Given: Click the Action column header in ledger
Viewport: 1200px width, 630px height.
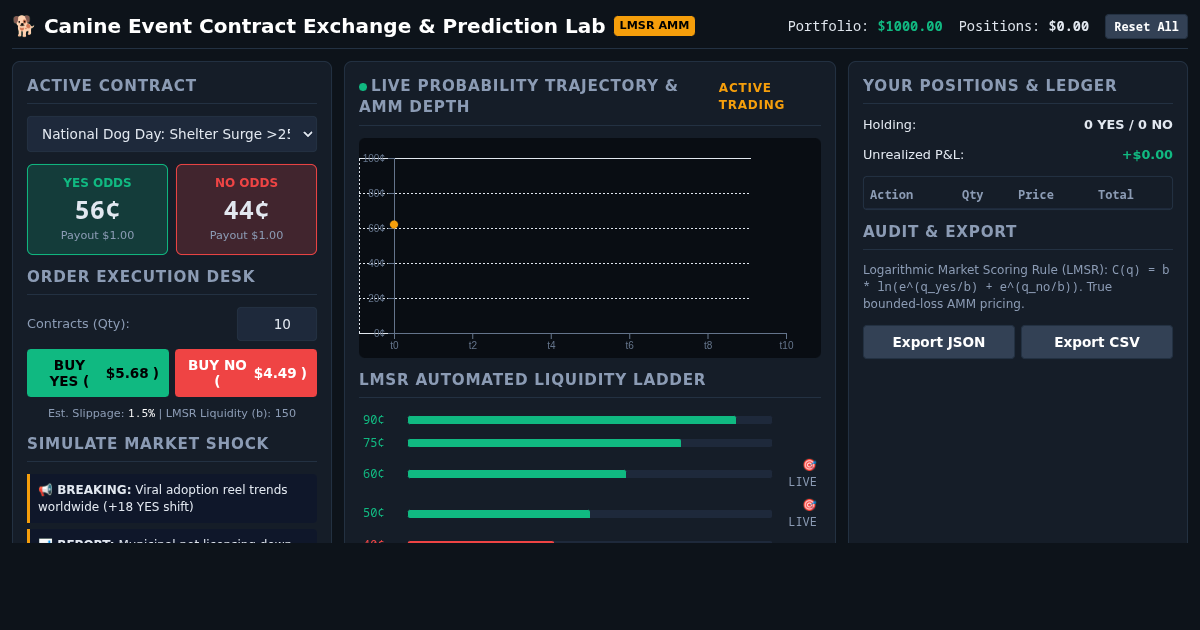Looking at the screenshot, I should (x=891, y=195).
